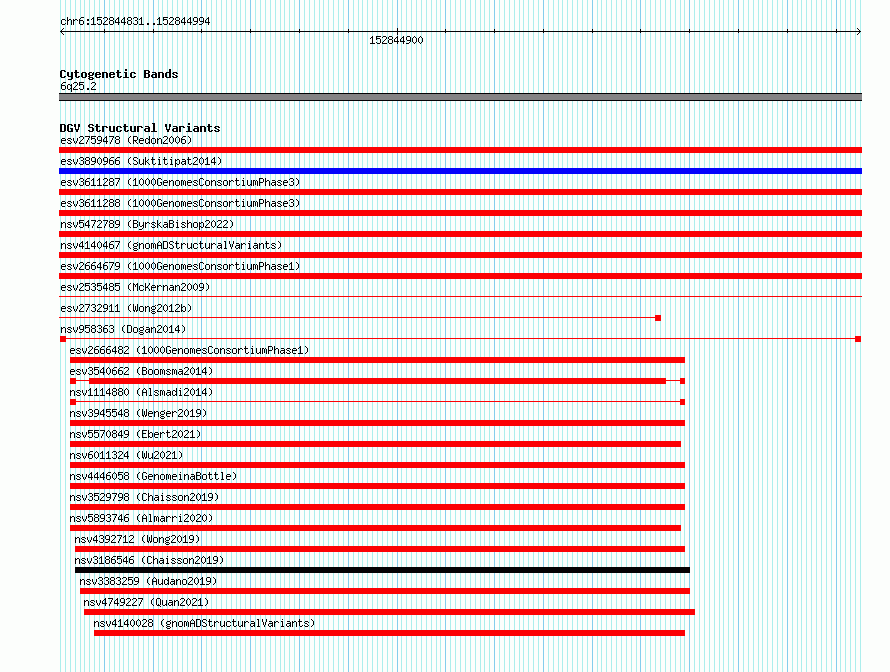
Task: Open esv3611288 (1000GenomesConsortiumPhase3) label
Action: point(180,203)
